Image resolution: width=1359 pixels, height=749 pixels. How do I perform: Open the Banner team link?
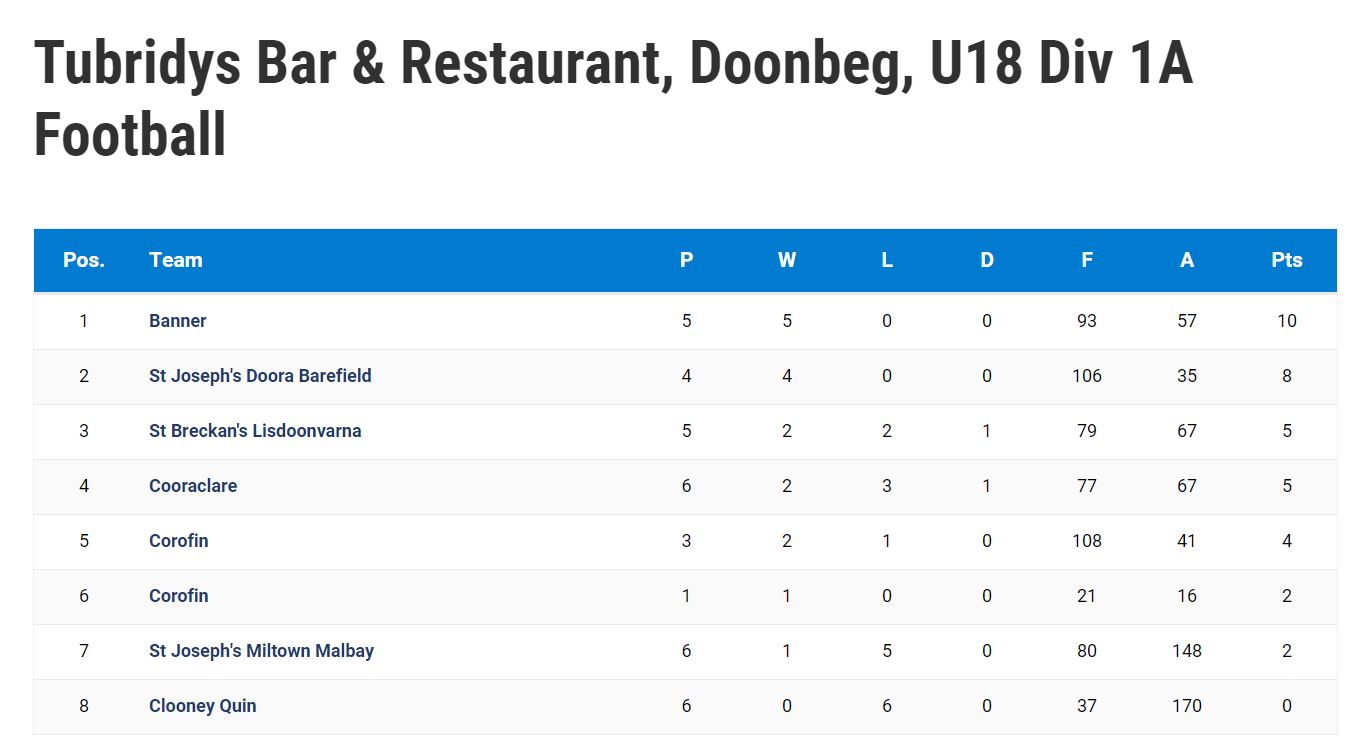[x=177, y=321]
